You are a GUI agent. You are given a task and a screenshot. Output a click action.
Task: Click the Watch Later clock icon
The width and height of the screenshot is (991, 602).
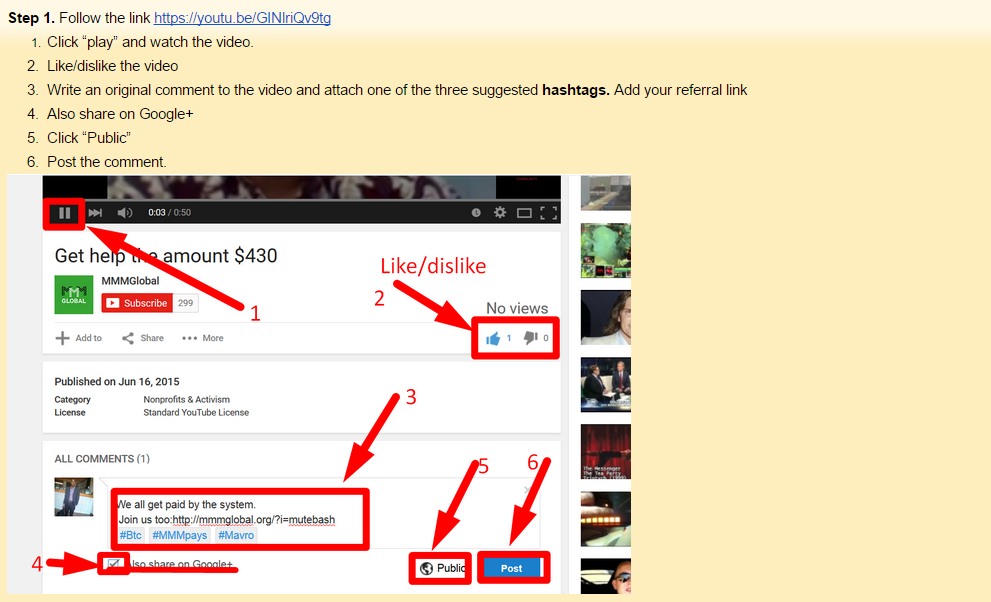[x=477, y=213]
